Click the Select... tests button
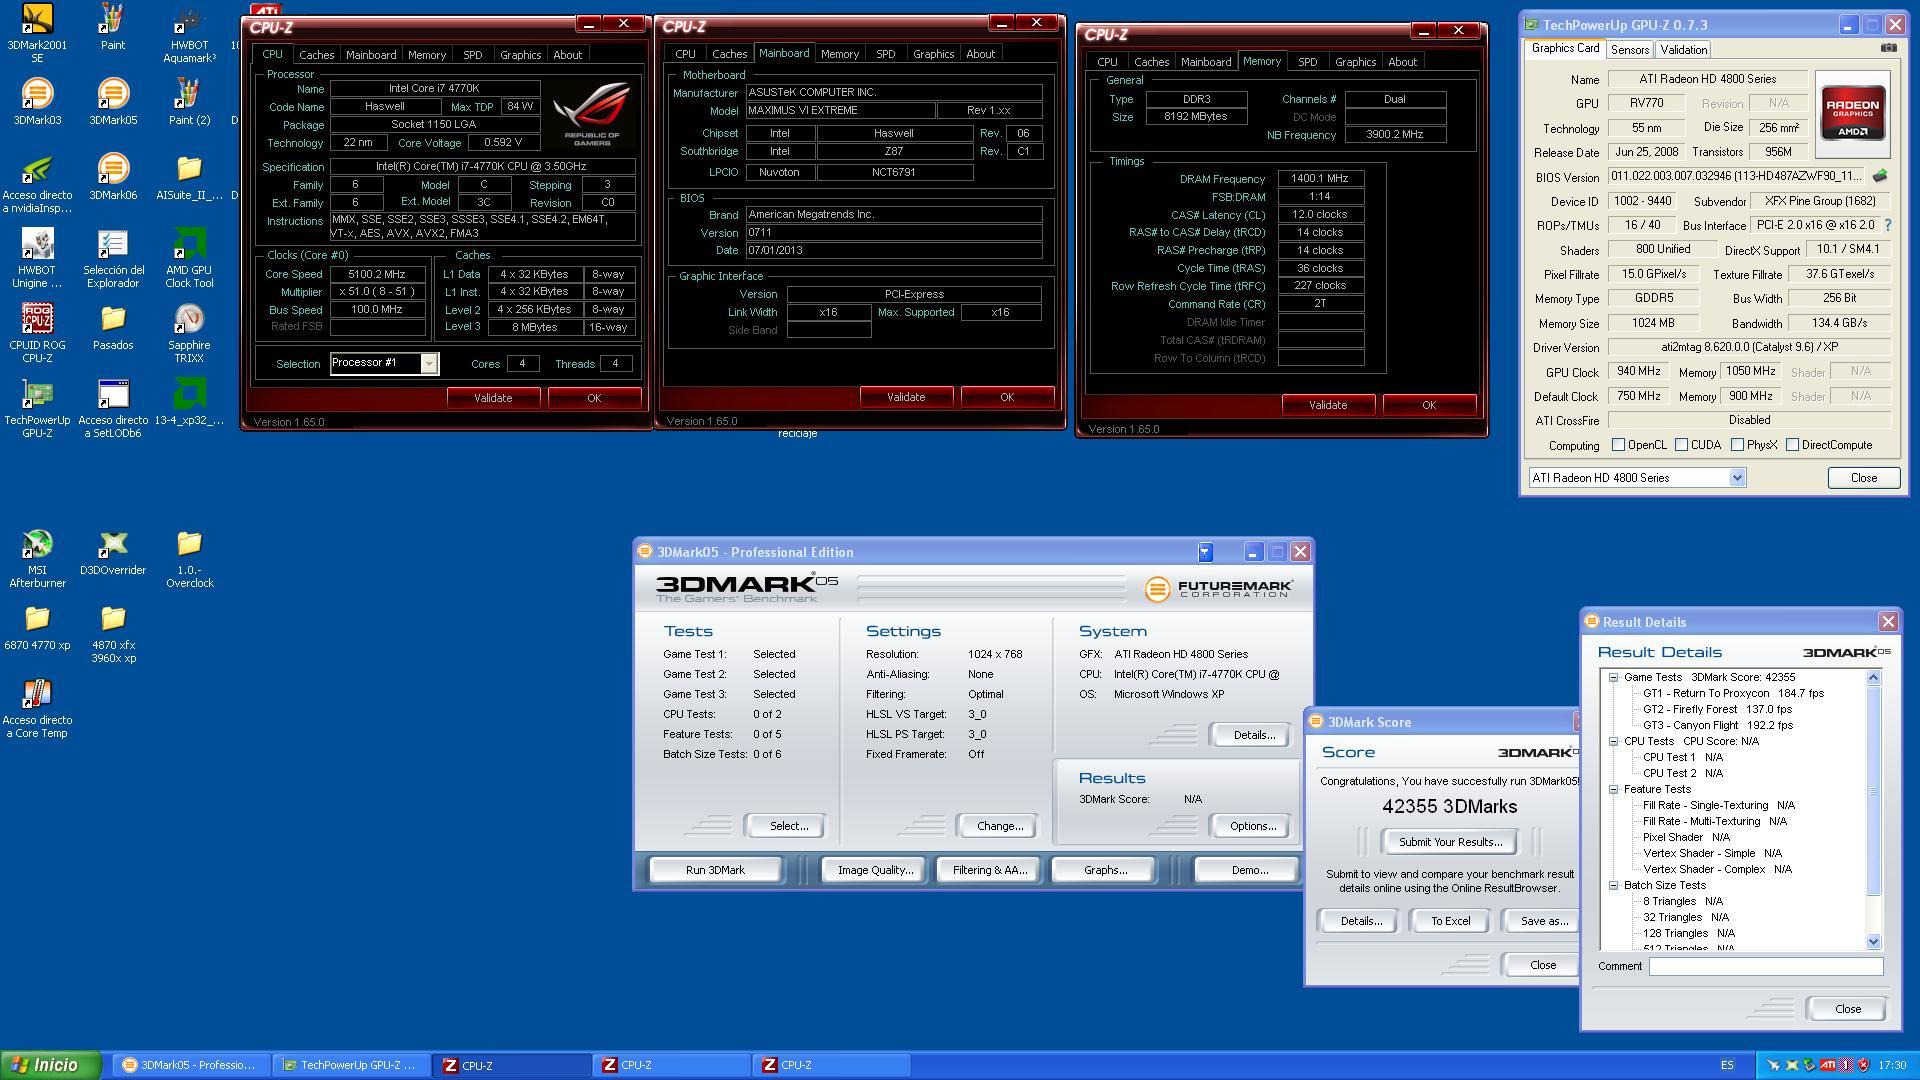 (789, 826)
